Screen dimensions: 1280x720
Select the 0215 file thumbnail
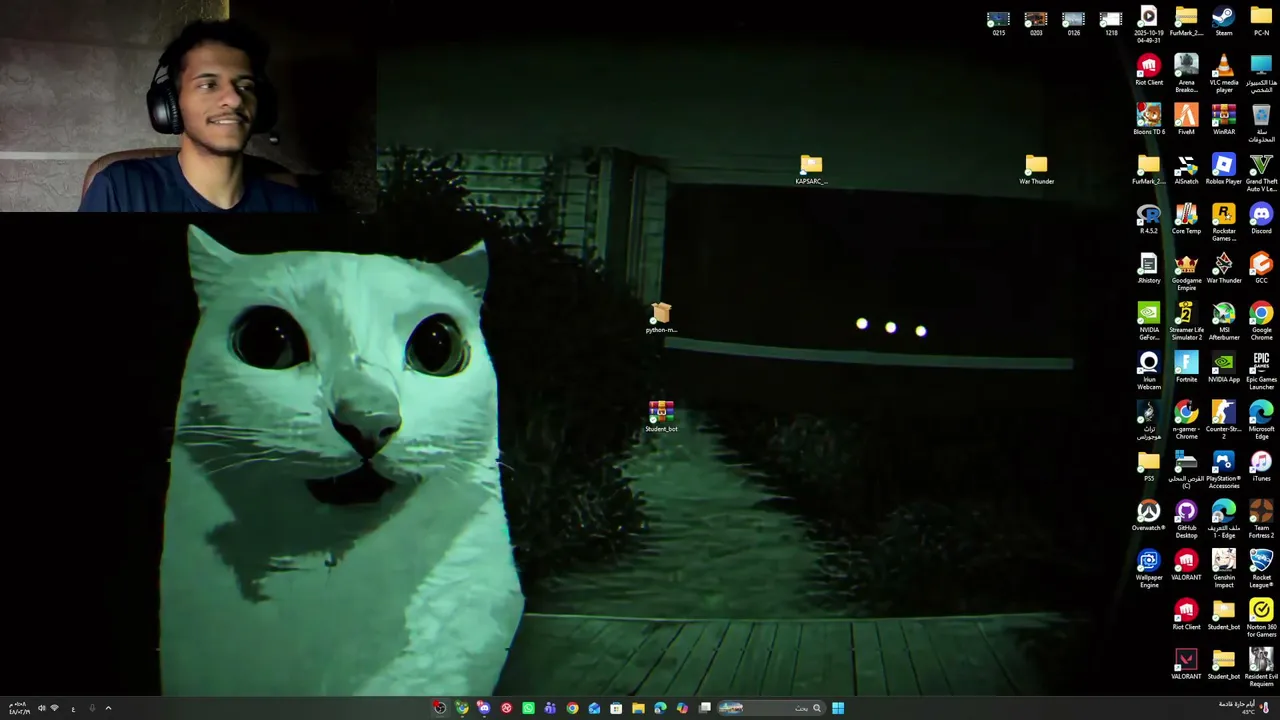(998, 24)
